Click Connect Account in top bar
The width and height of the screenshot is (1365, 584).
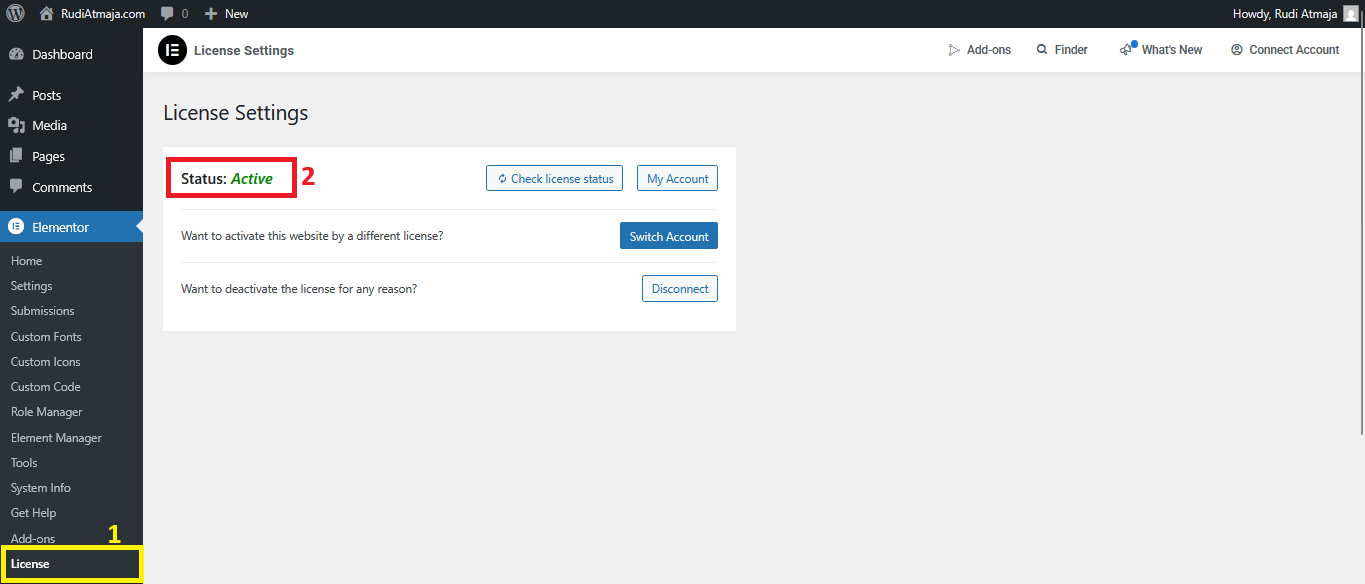(1285, 50)
